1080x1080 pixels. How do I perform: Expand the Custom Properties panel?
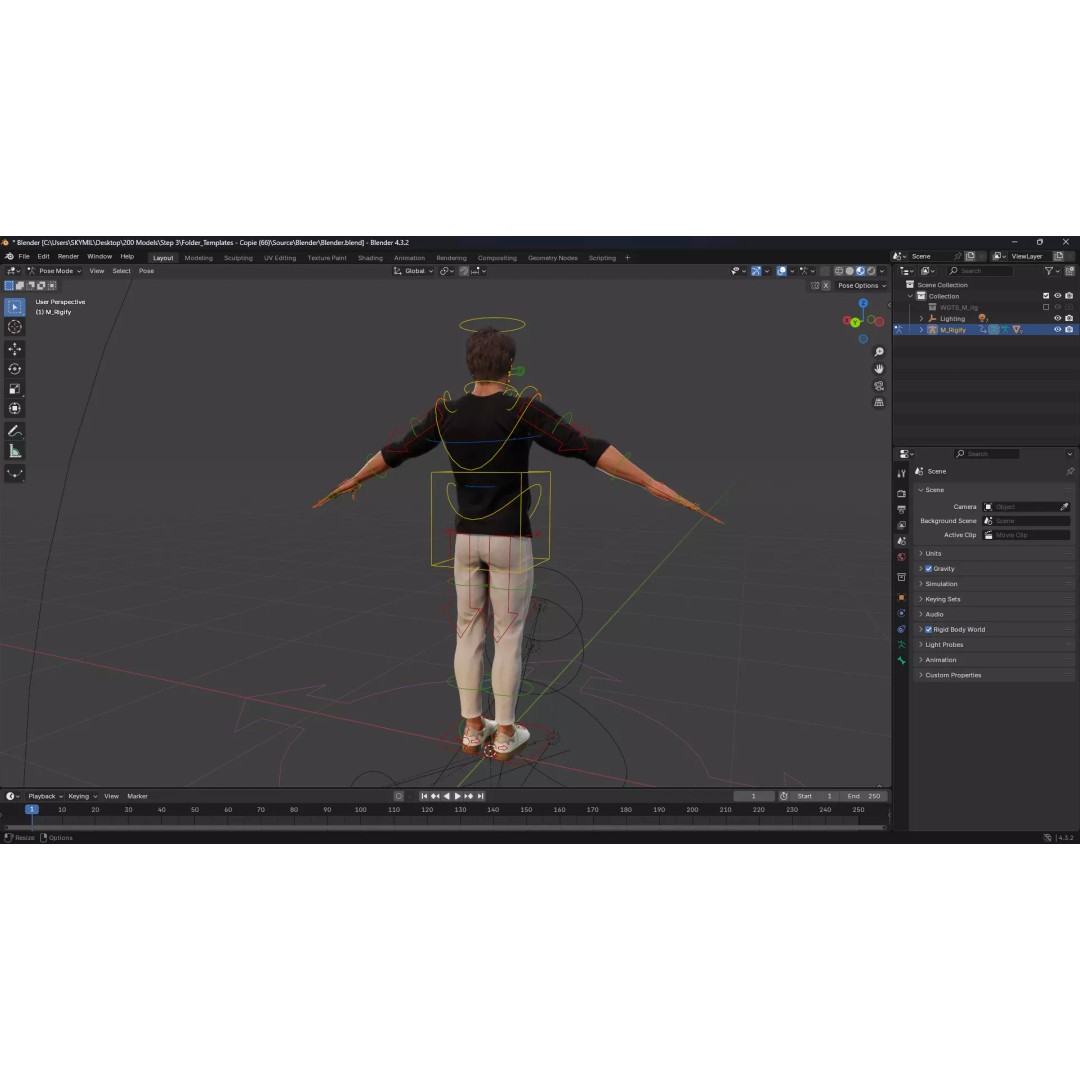click(995, 675)
